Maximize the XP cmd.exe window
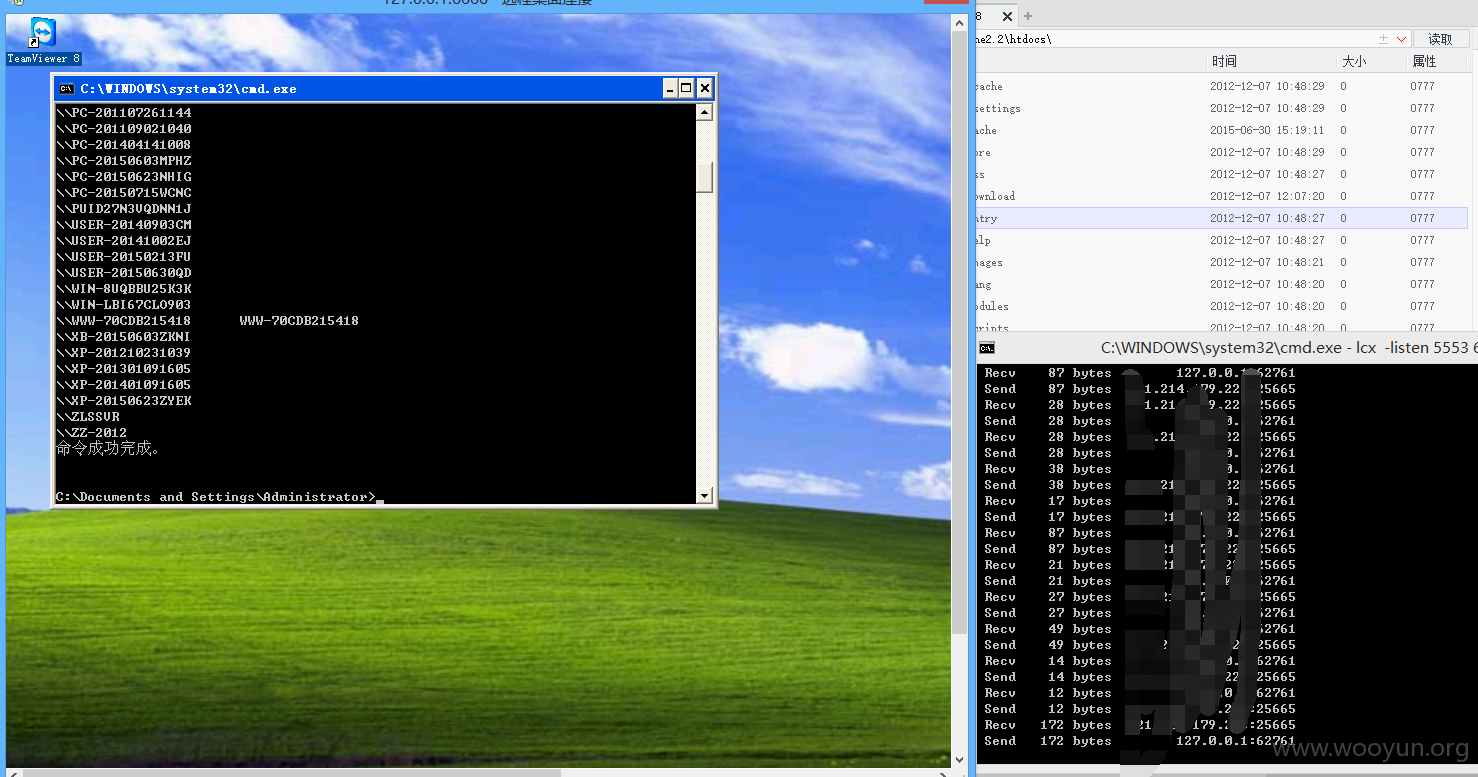Viewport: 1478px width, 777px height. pyautogui.click(x=686, y=88)
